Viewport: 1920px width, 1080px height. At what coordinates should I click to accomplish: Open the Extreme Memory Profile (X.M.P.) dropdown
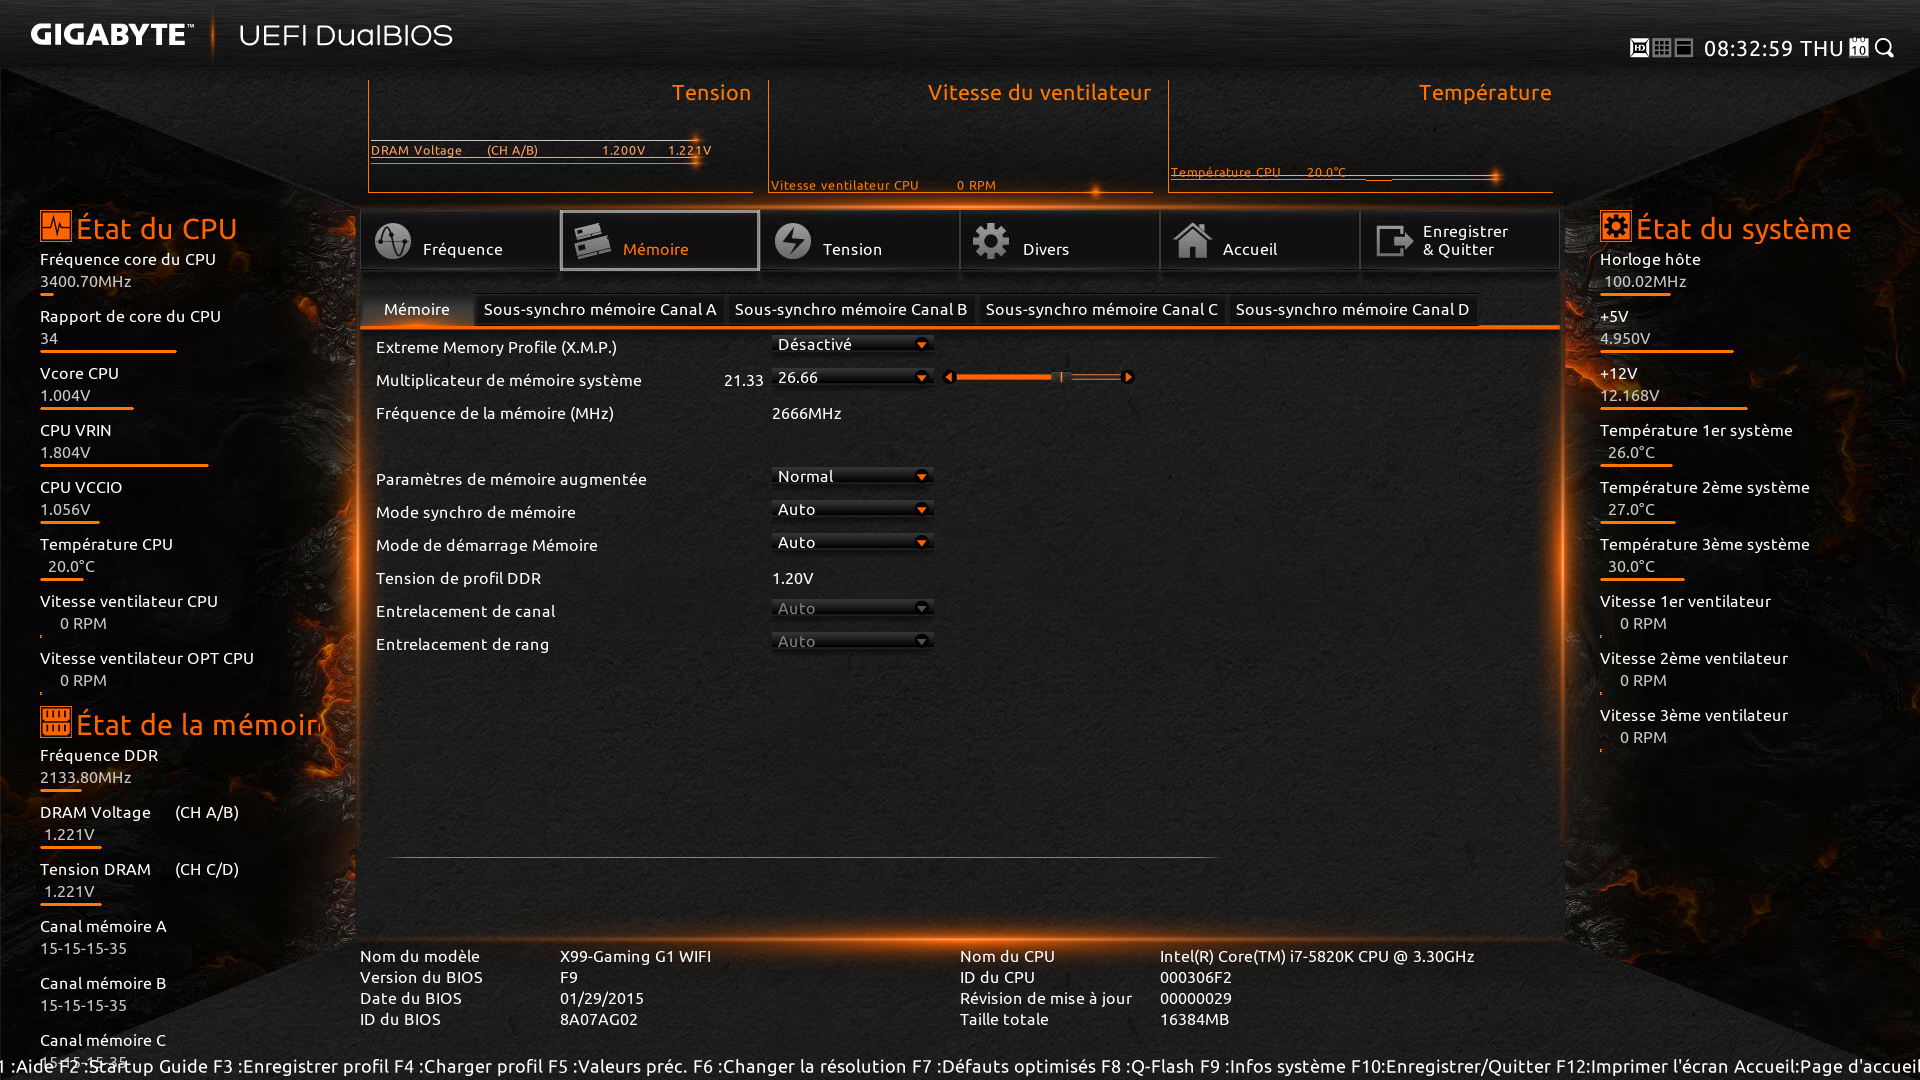pyautogui.click(x=853, y=345)
